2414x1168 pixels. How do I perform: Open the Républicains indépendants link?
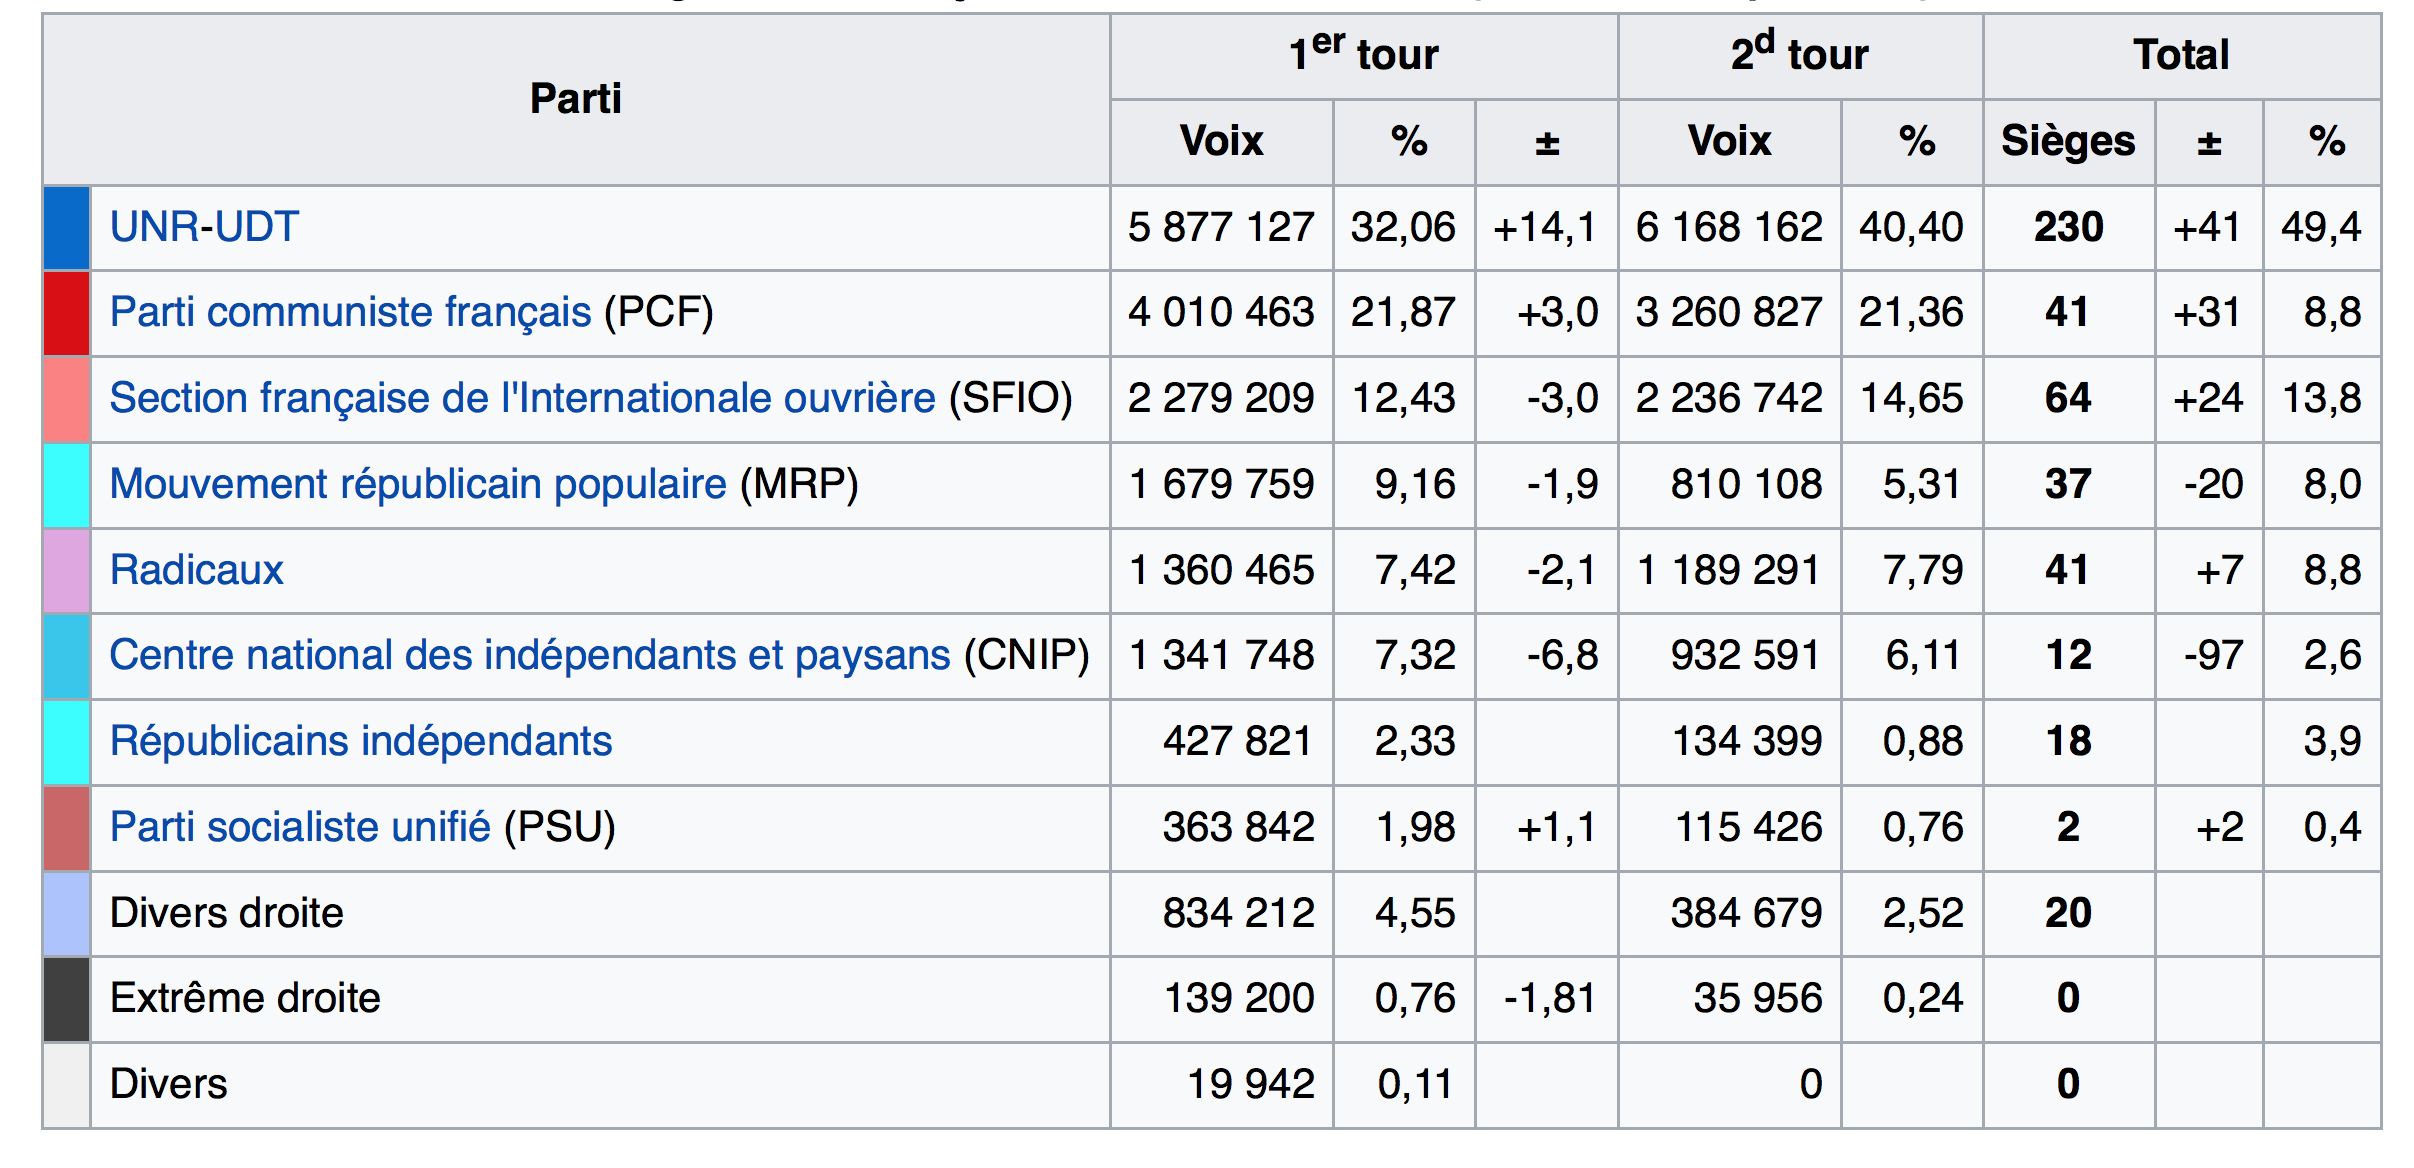360,742
